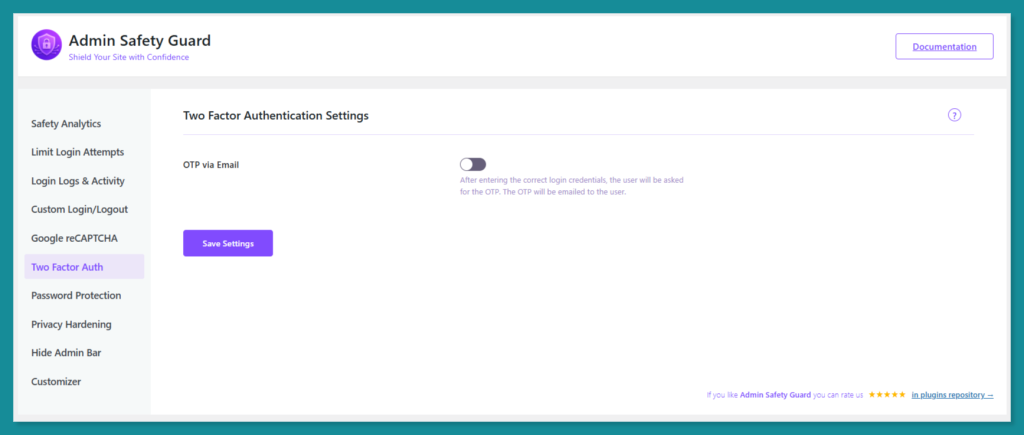
Task: Open the Customizer sidebar item
Action: point(56,381)
